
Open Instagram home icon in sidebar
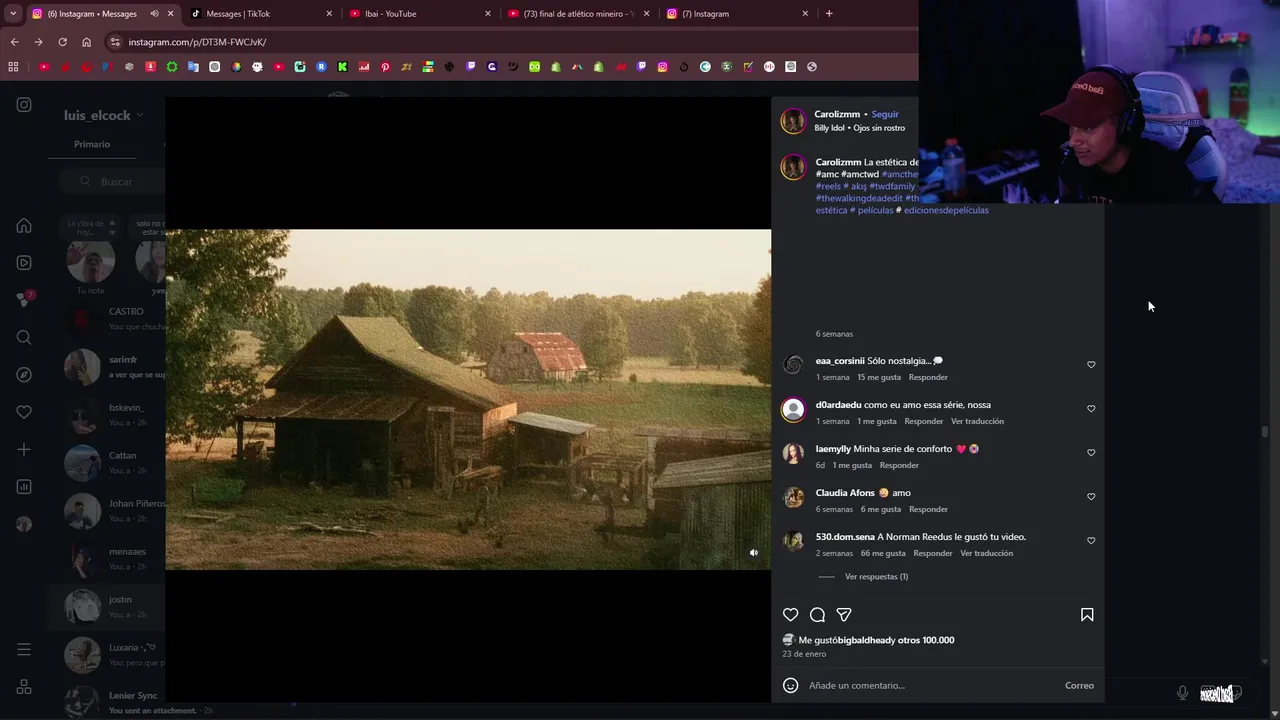[x=24, y=225]
